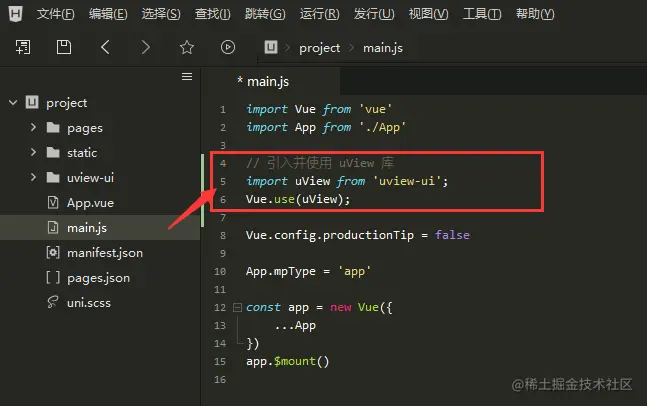
Task: Expand the pages folder chevron
Action: tap(33, 127)
